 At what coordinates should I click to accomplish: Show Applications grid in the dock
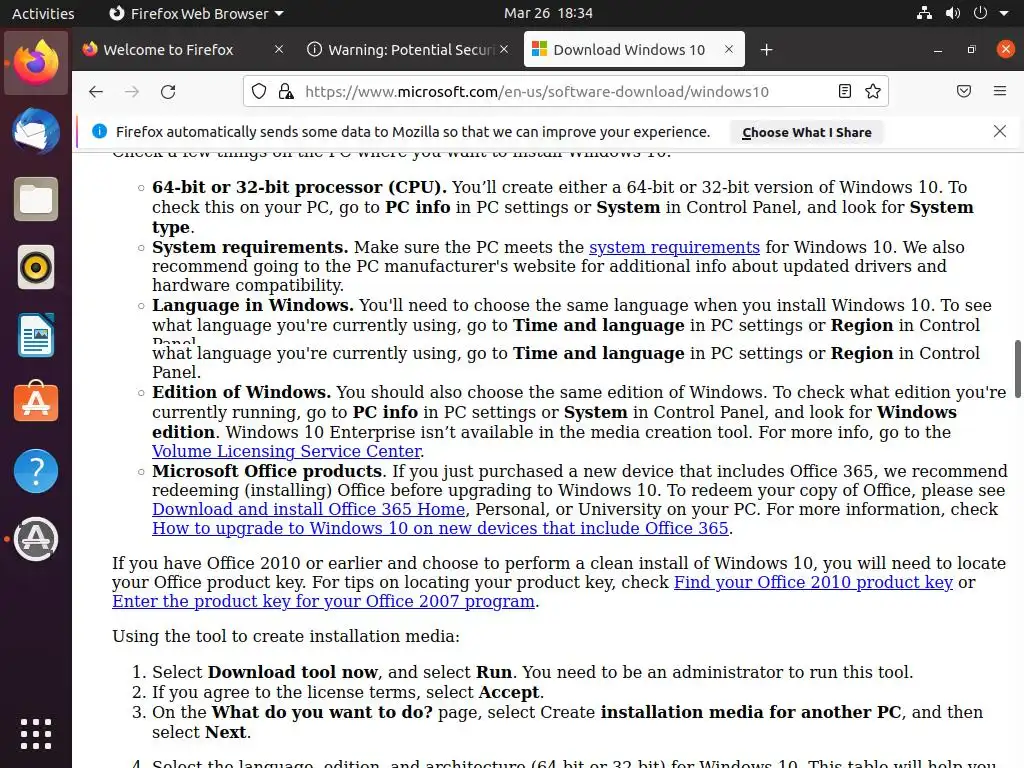click(x=36, y=734)
